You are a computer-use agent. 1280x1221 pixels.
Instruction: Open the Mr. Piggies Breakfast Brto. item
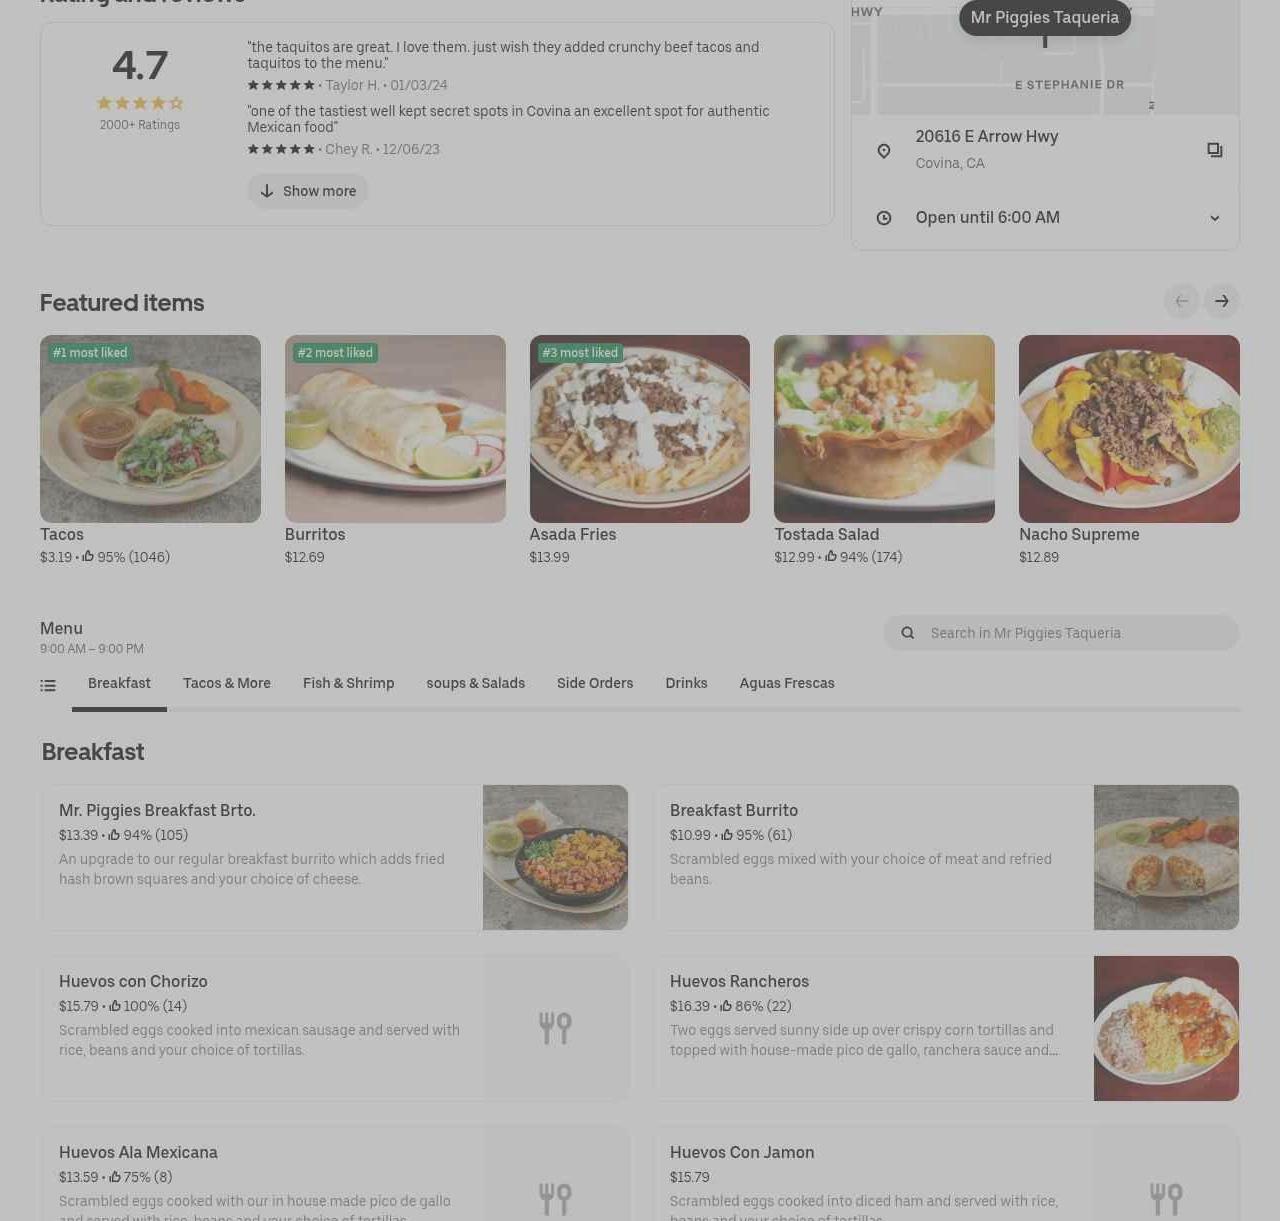335,858
